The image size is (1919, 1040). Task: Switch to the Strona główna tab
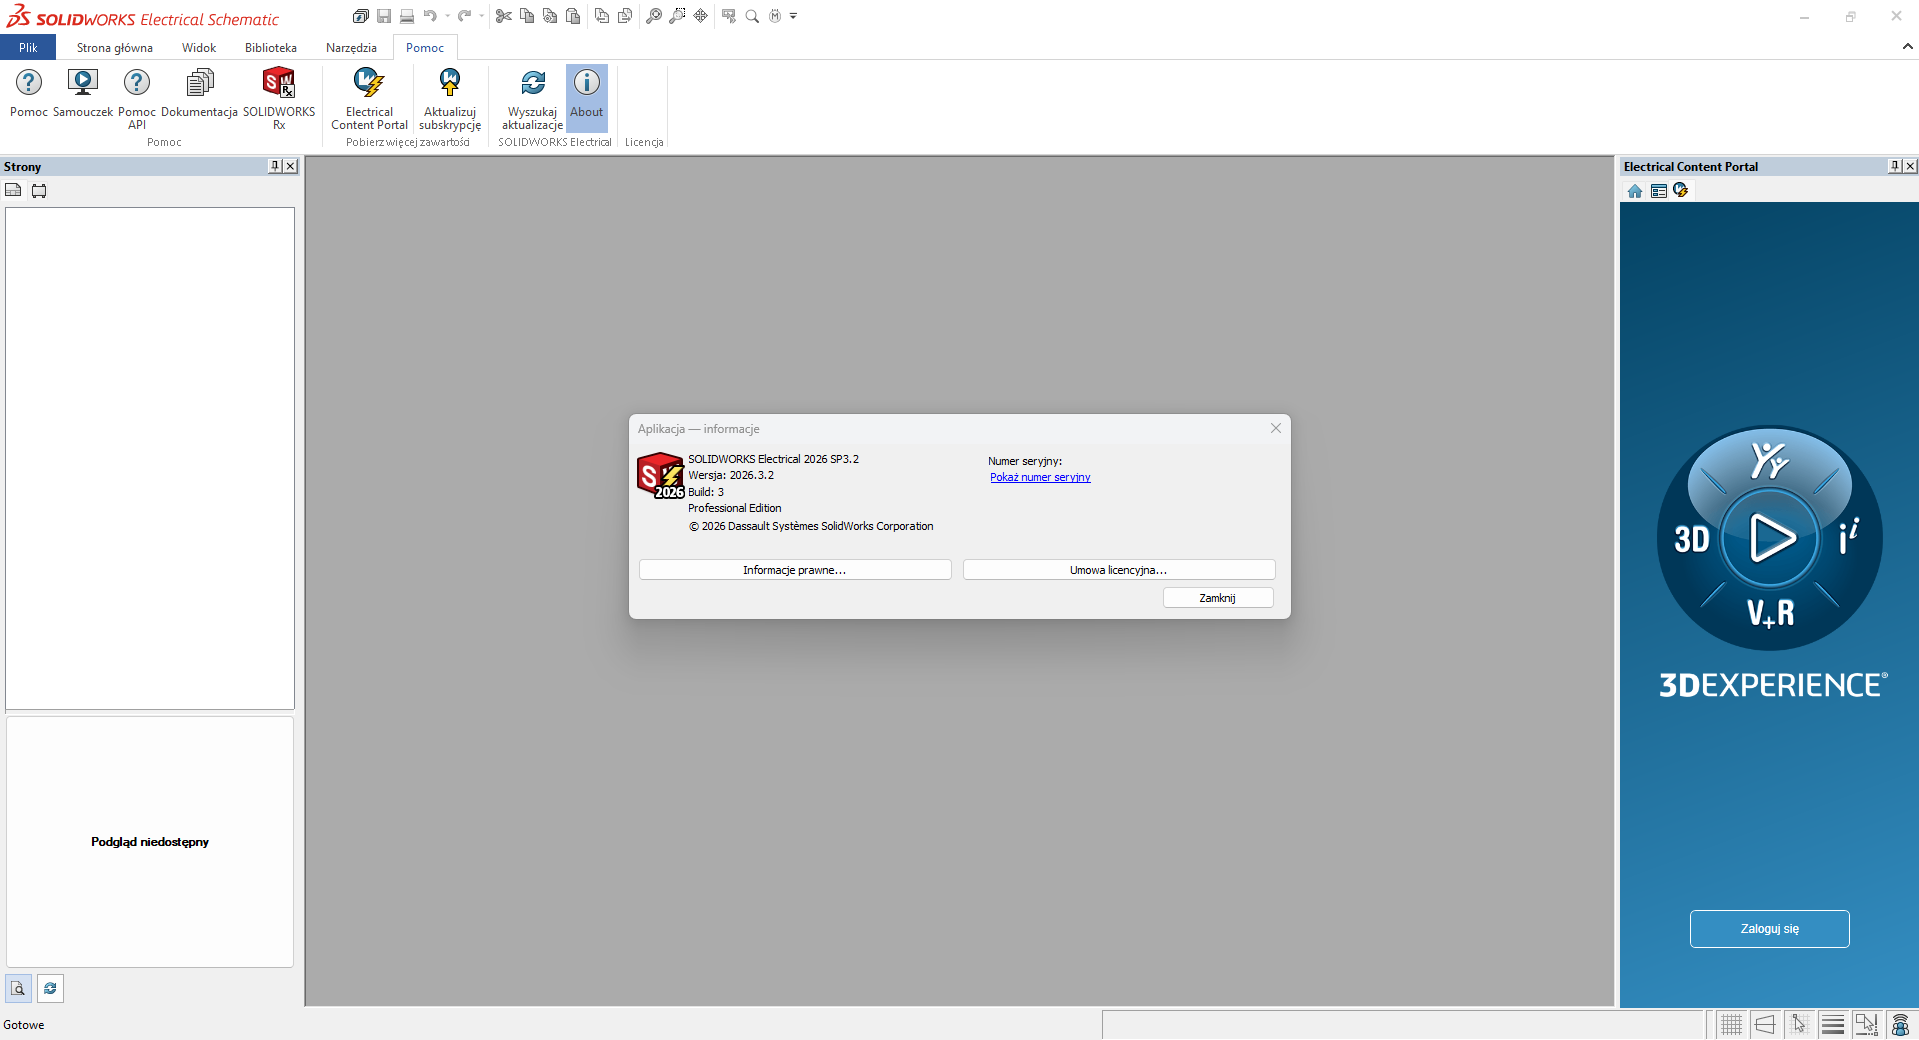[115, 48]
